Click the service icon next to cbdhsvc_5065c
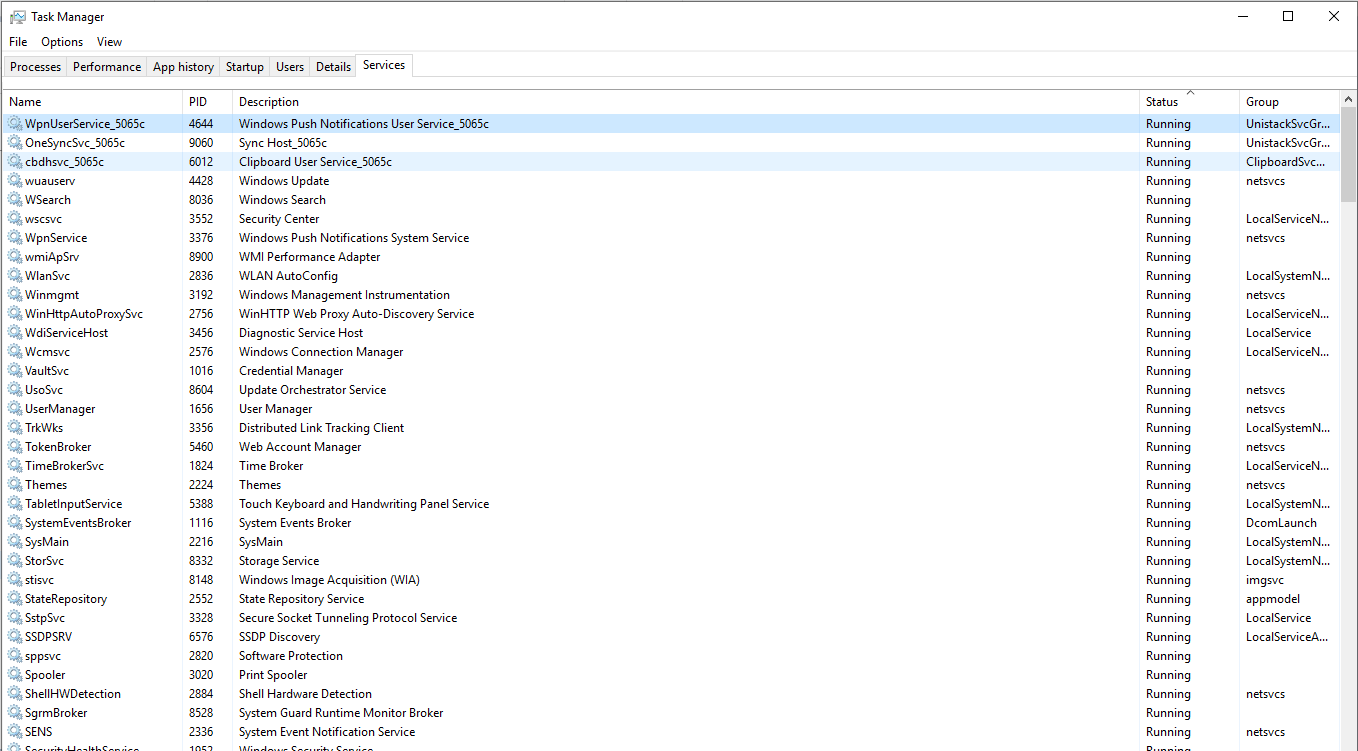This screenshot has width=1358, height=751. pos(15,162)
